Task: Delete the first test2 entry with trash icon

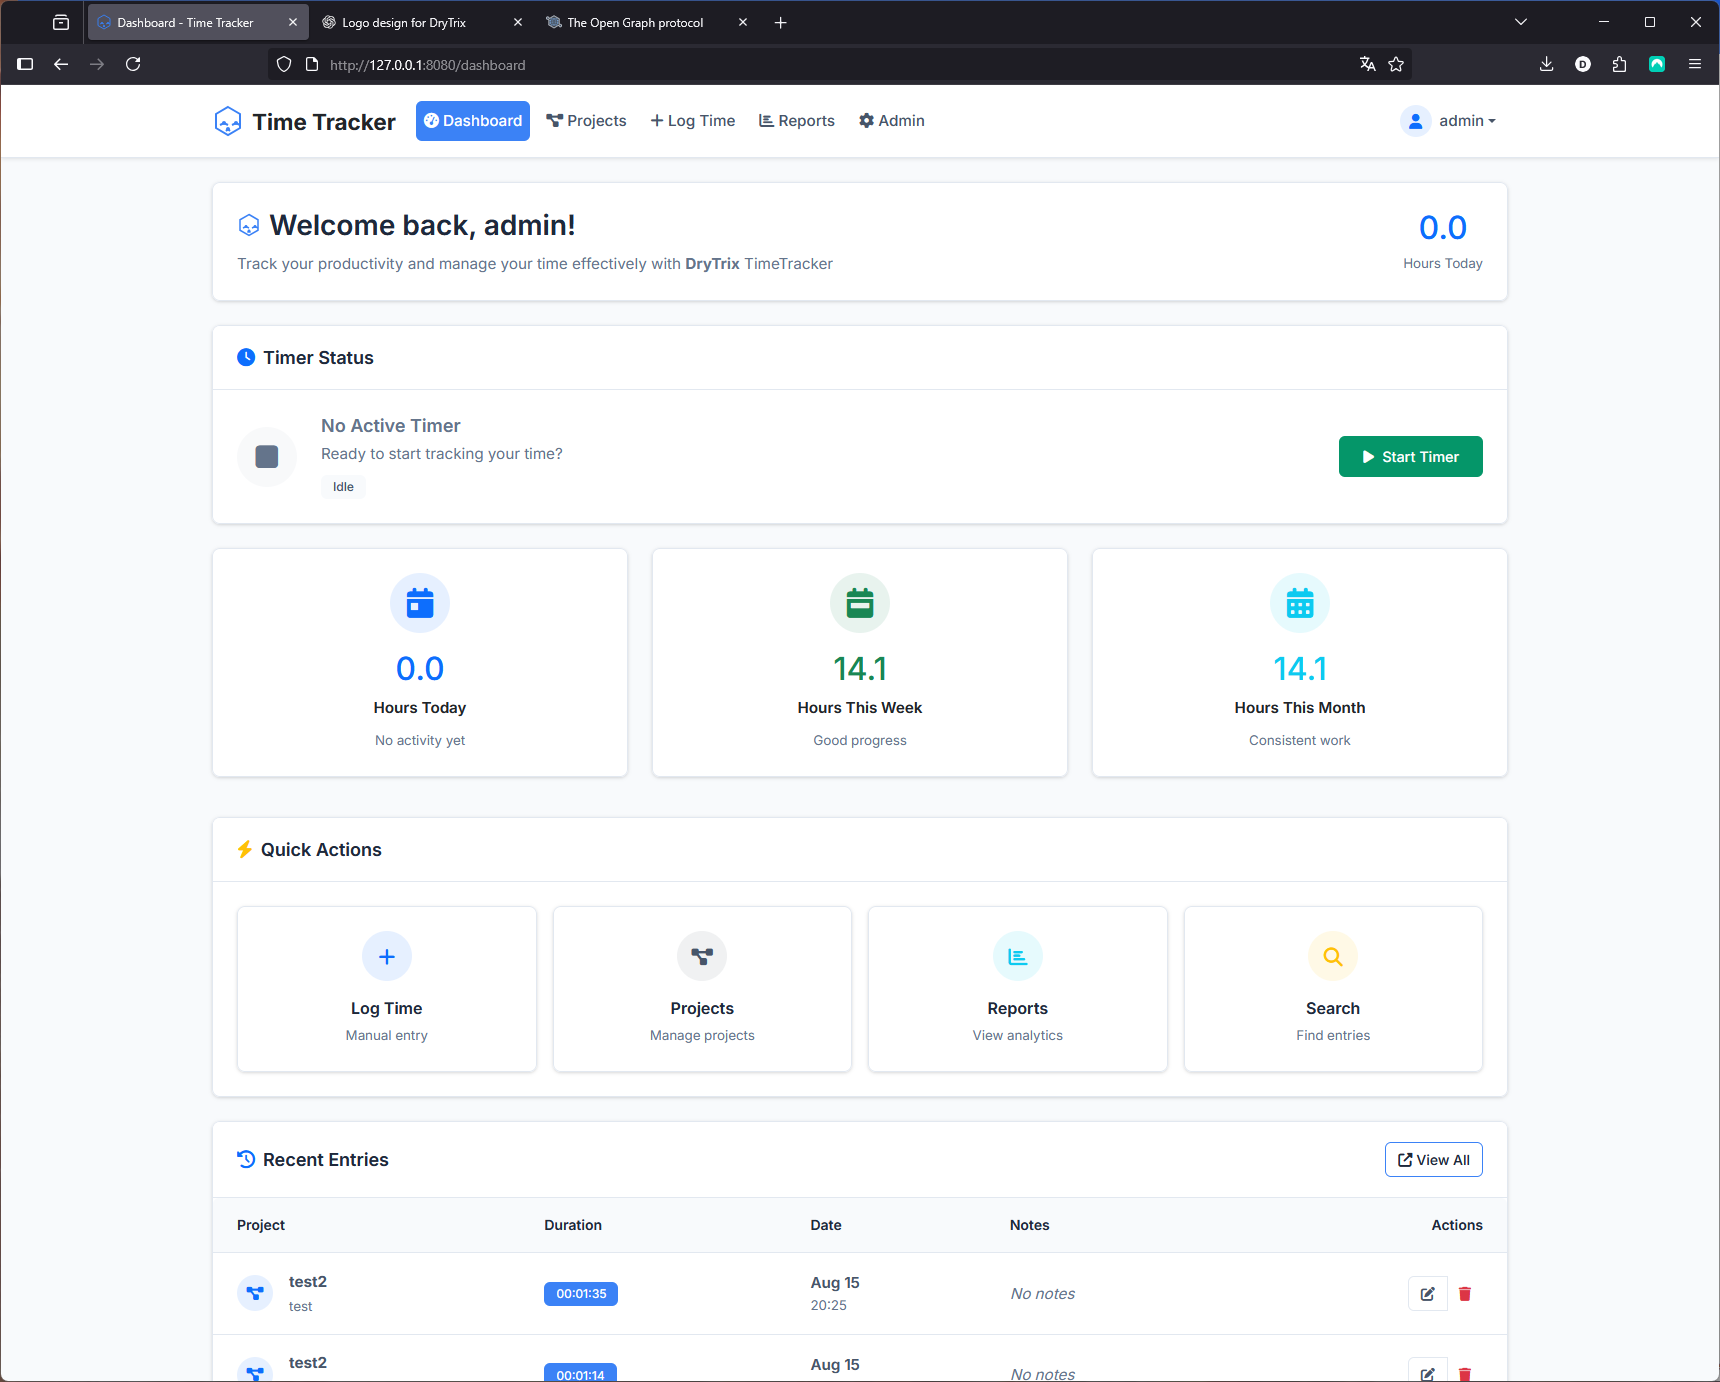Action: tap(1465, 1293)
